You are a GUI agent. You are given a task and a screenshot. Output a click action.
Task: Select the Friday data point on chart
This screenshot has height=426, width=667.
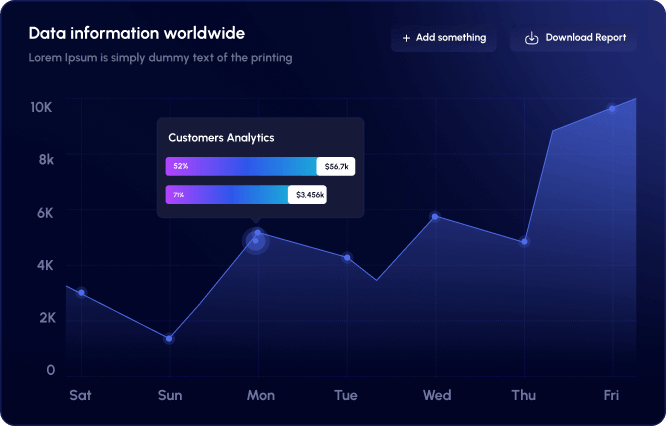tap(612, 109)
